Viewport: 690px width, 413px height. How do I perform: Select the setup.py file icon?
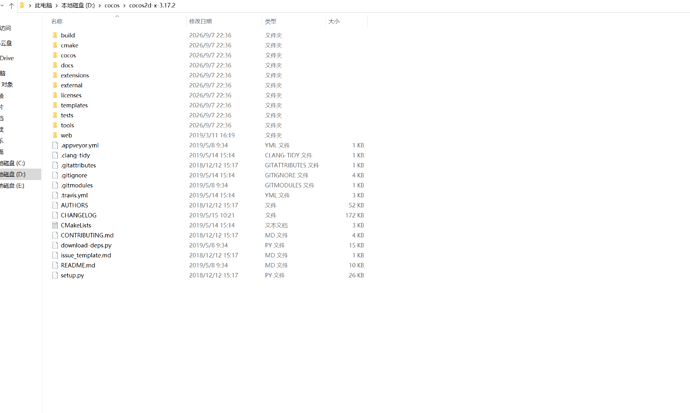coord(55,275)
